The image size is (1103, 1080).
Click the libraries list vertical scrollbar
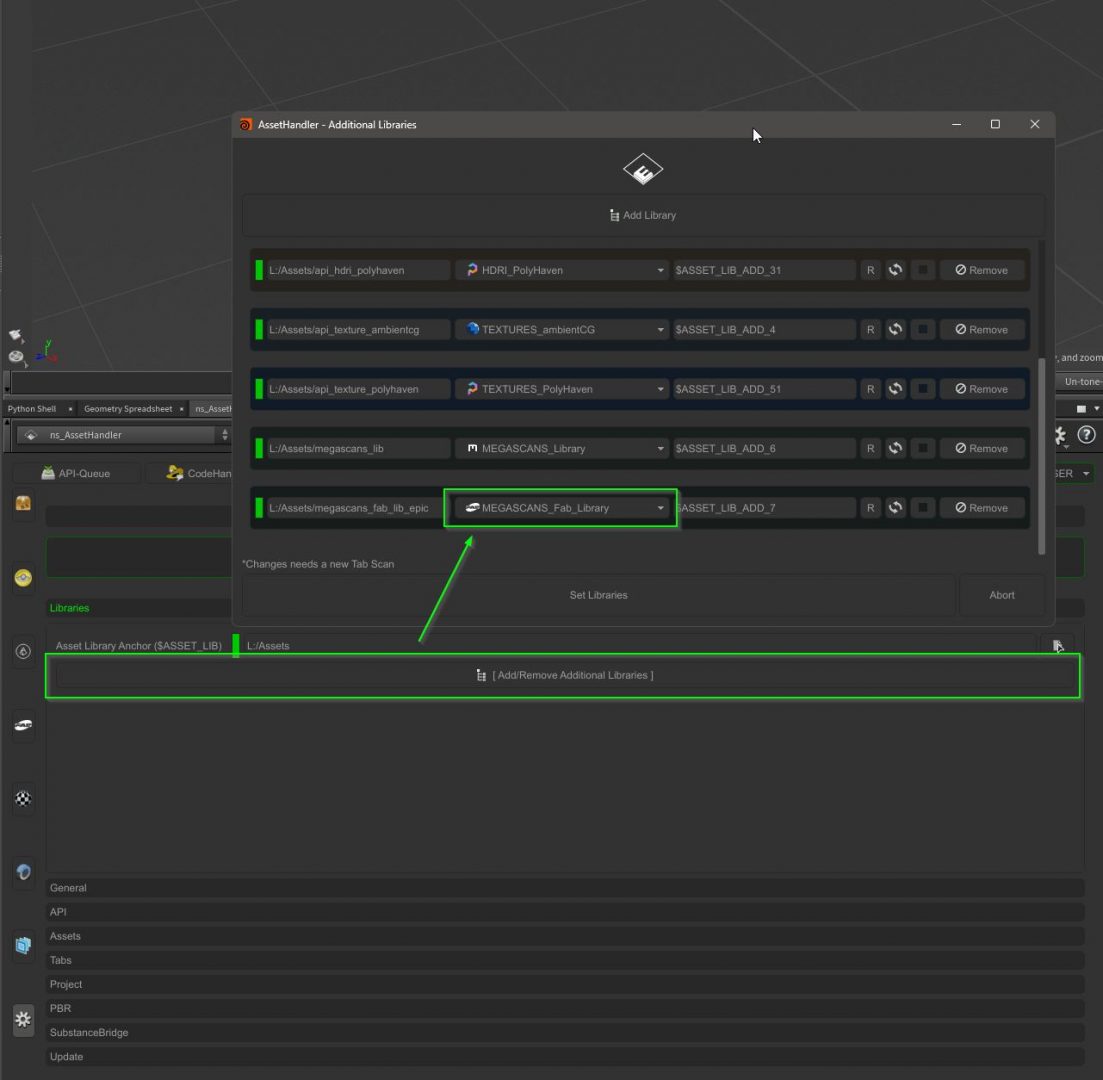1041,457
